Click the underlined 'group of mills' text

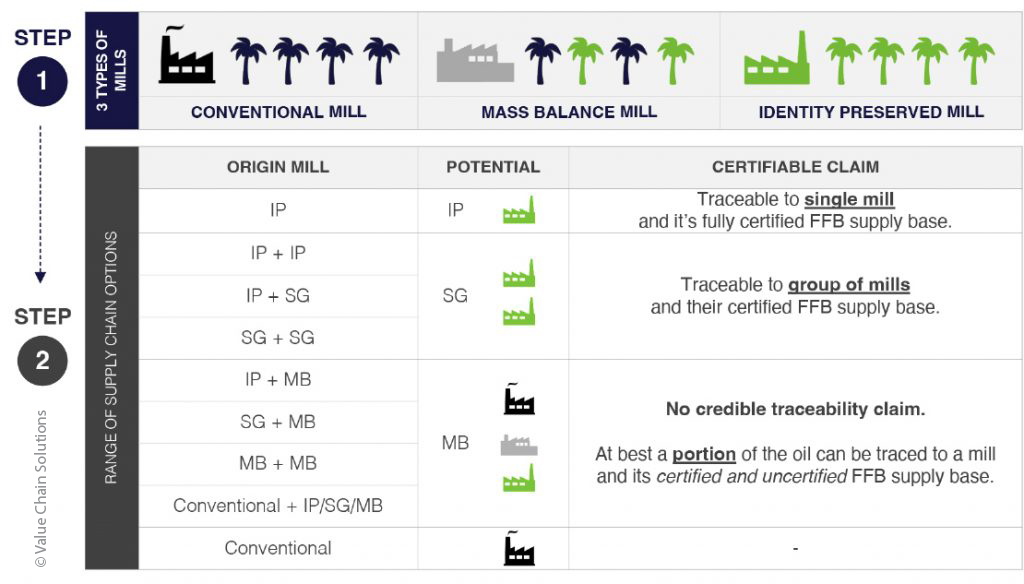tap(849, 285)
